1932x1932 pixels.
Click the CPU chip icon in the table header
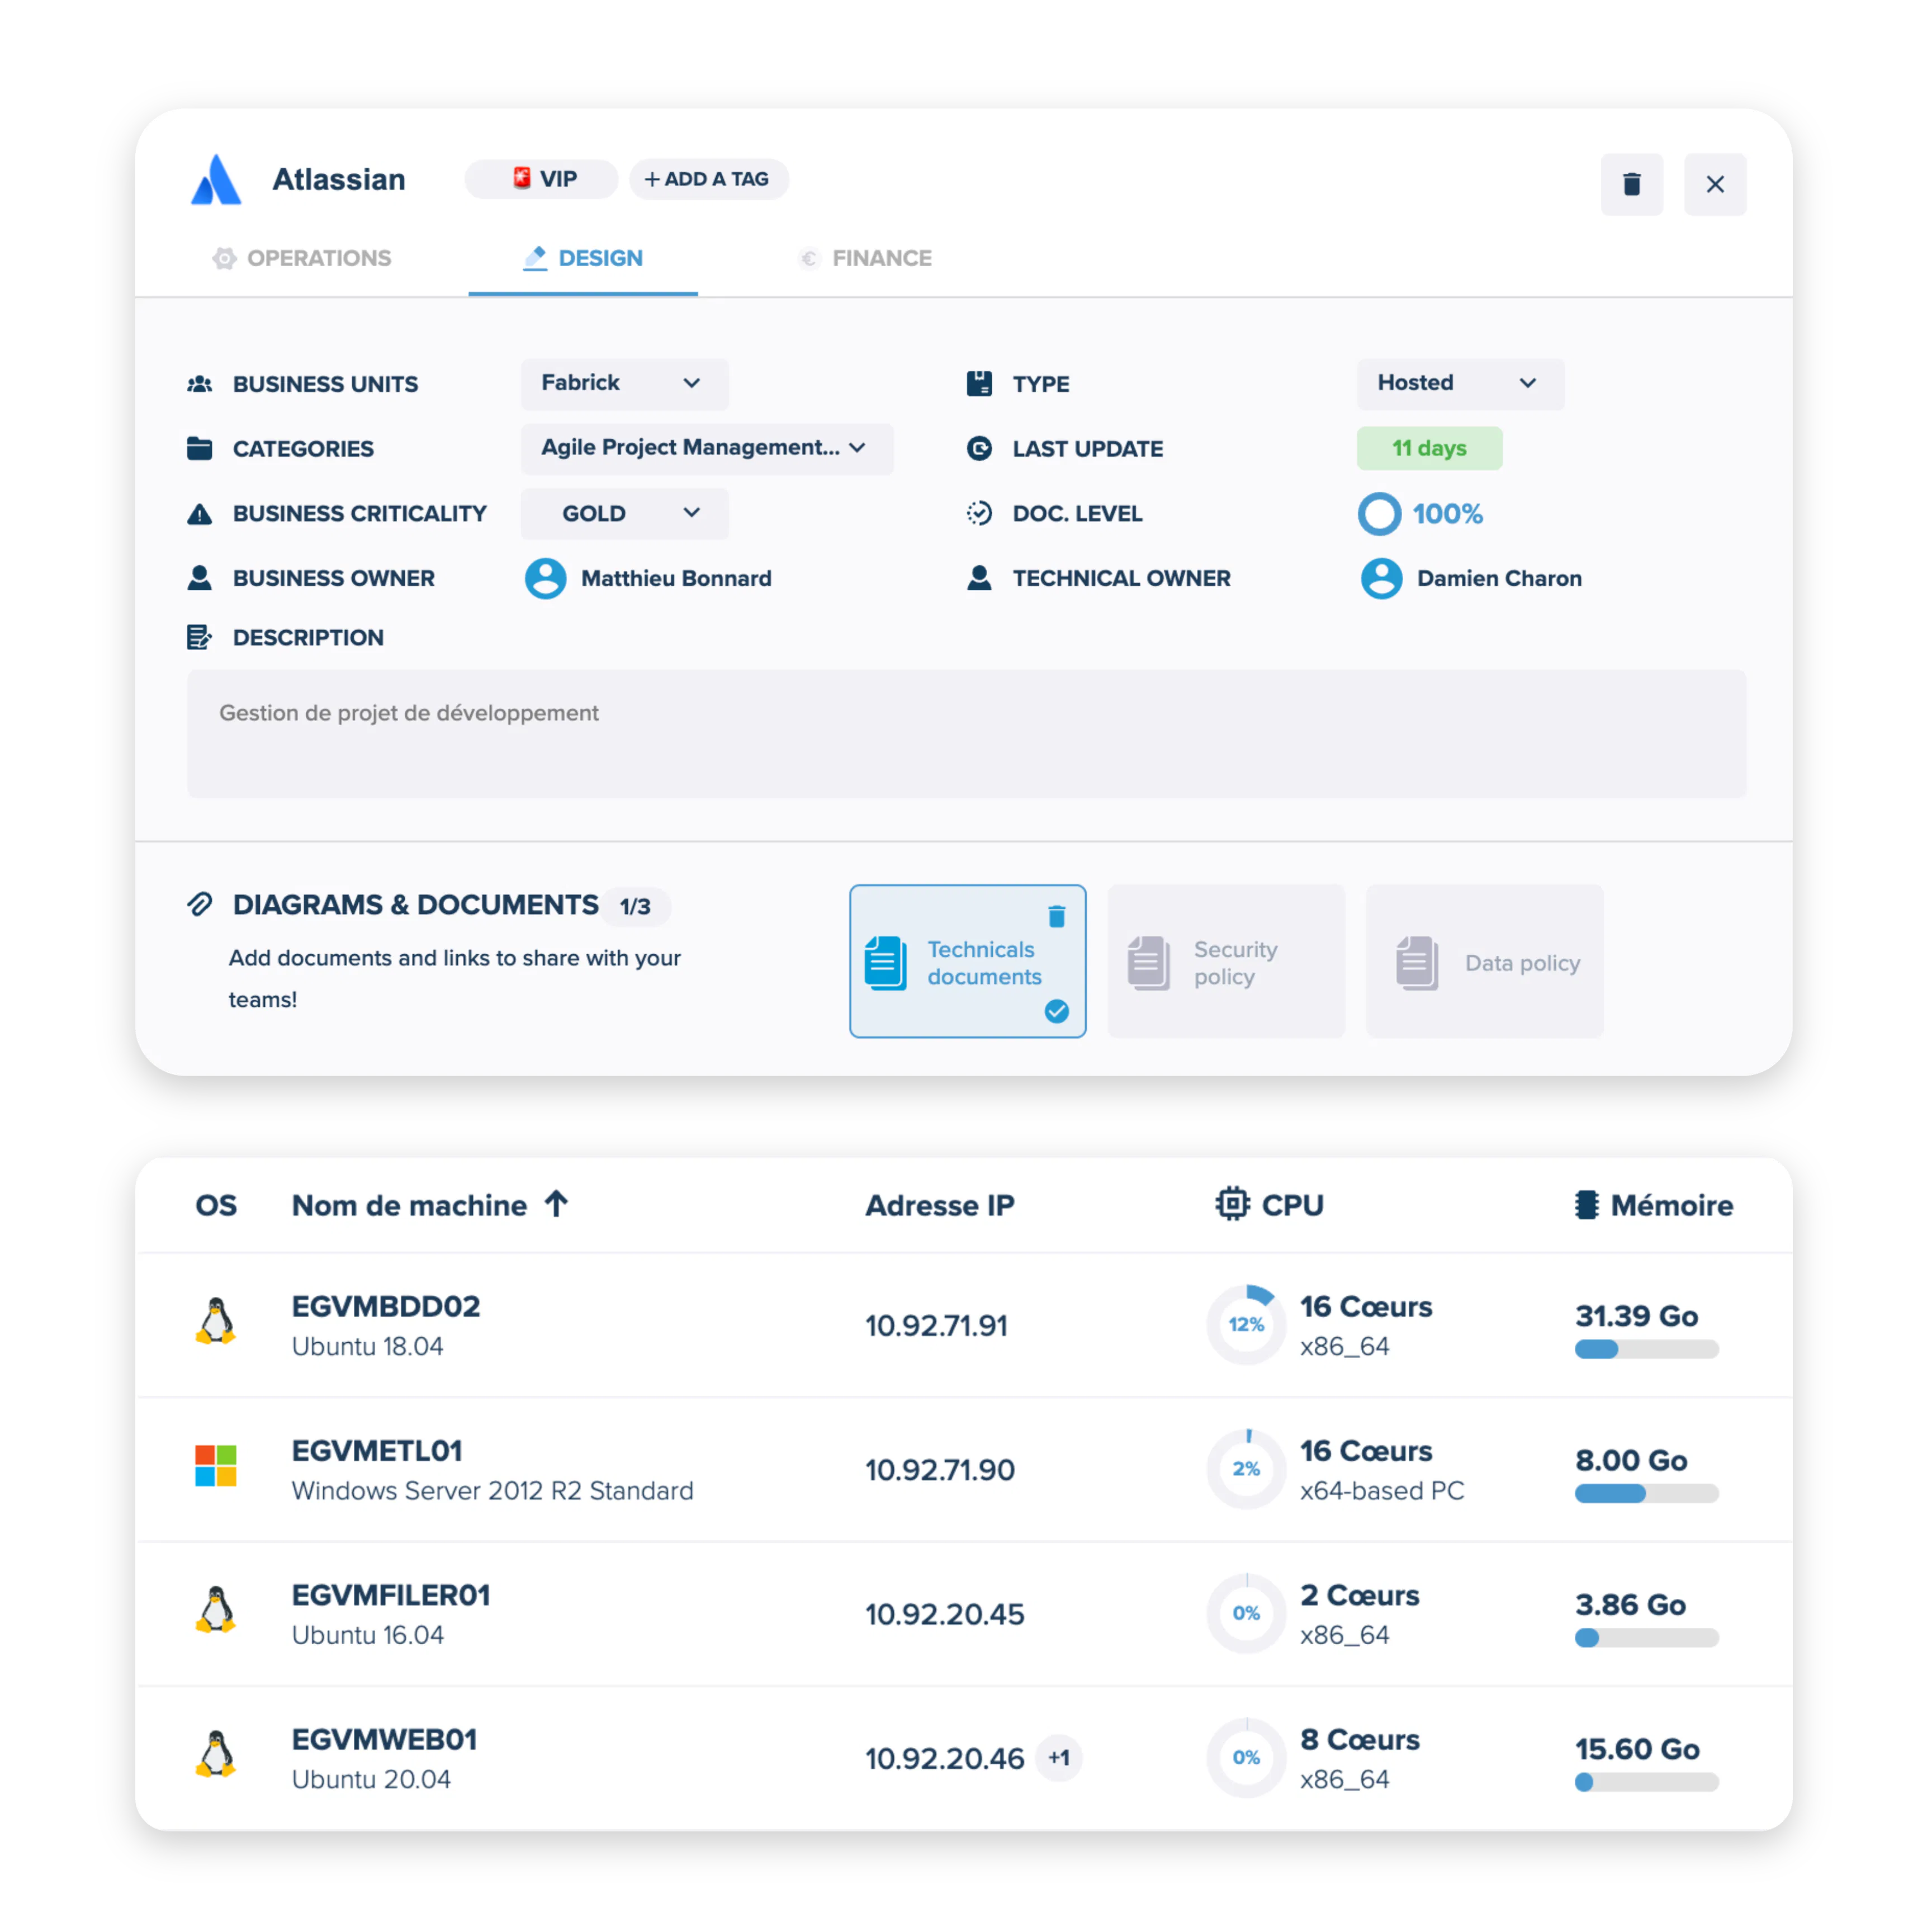[x=1232, y=1203]
